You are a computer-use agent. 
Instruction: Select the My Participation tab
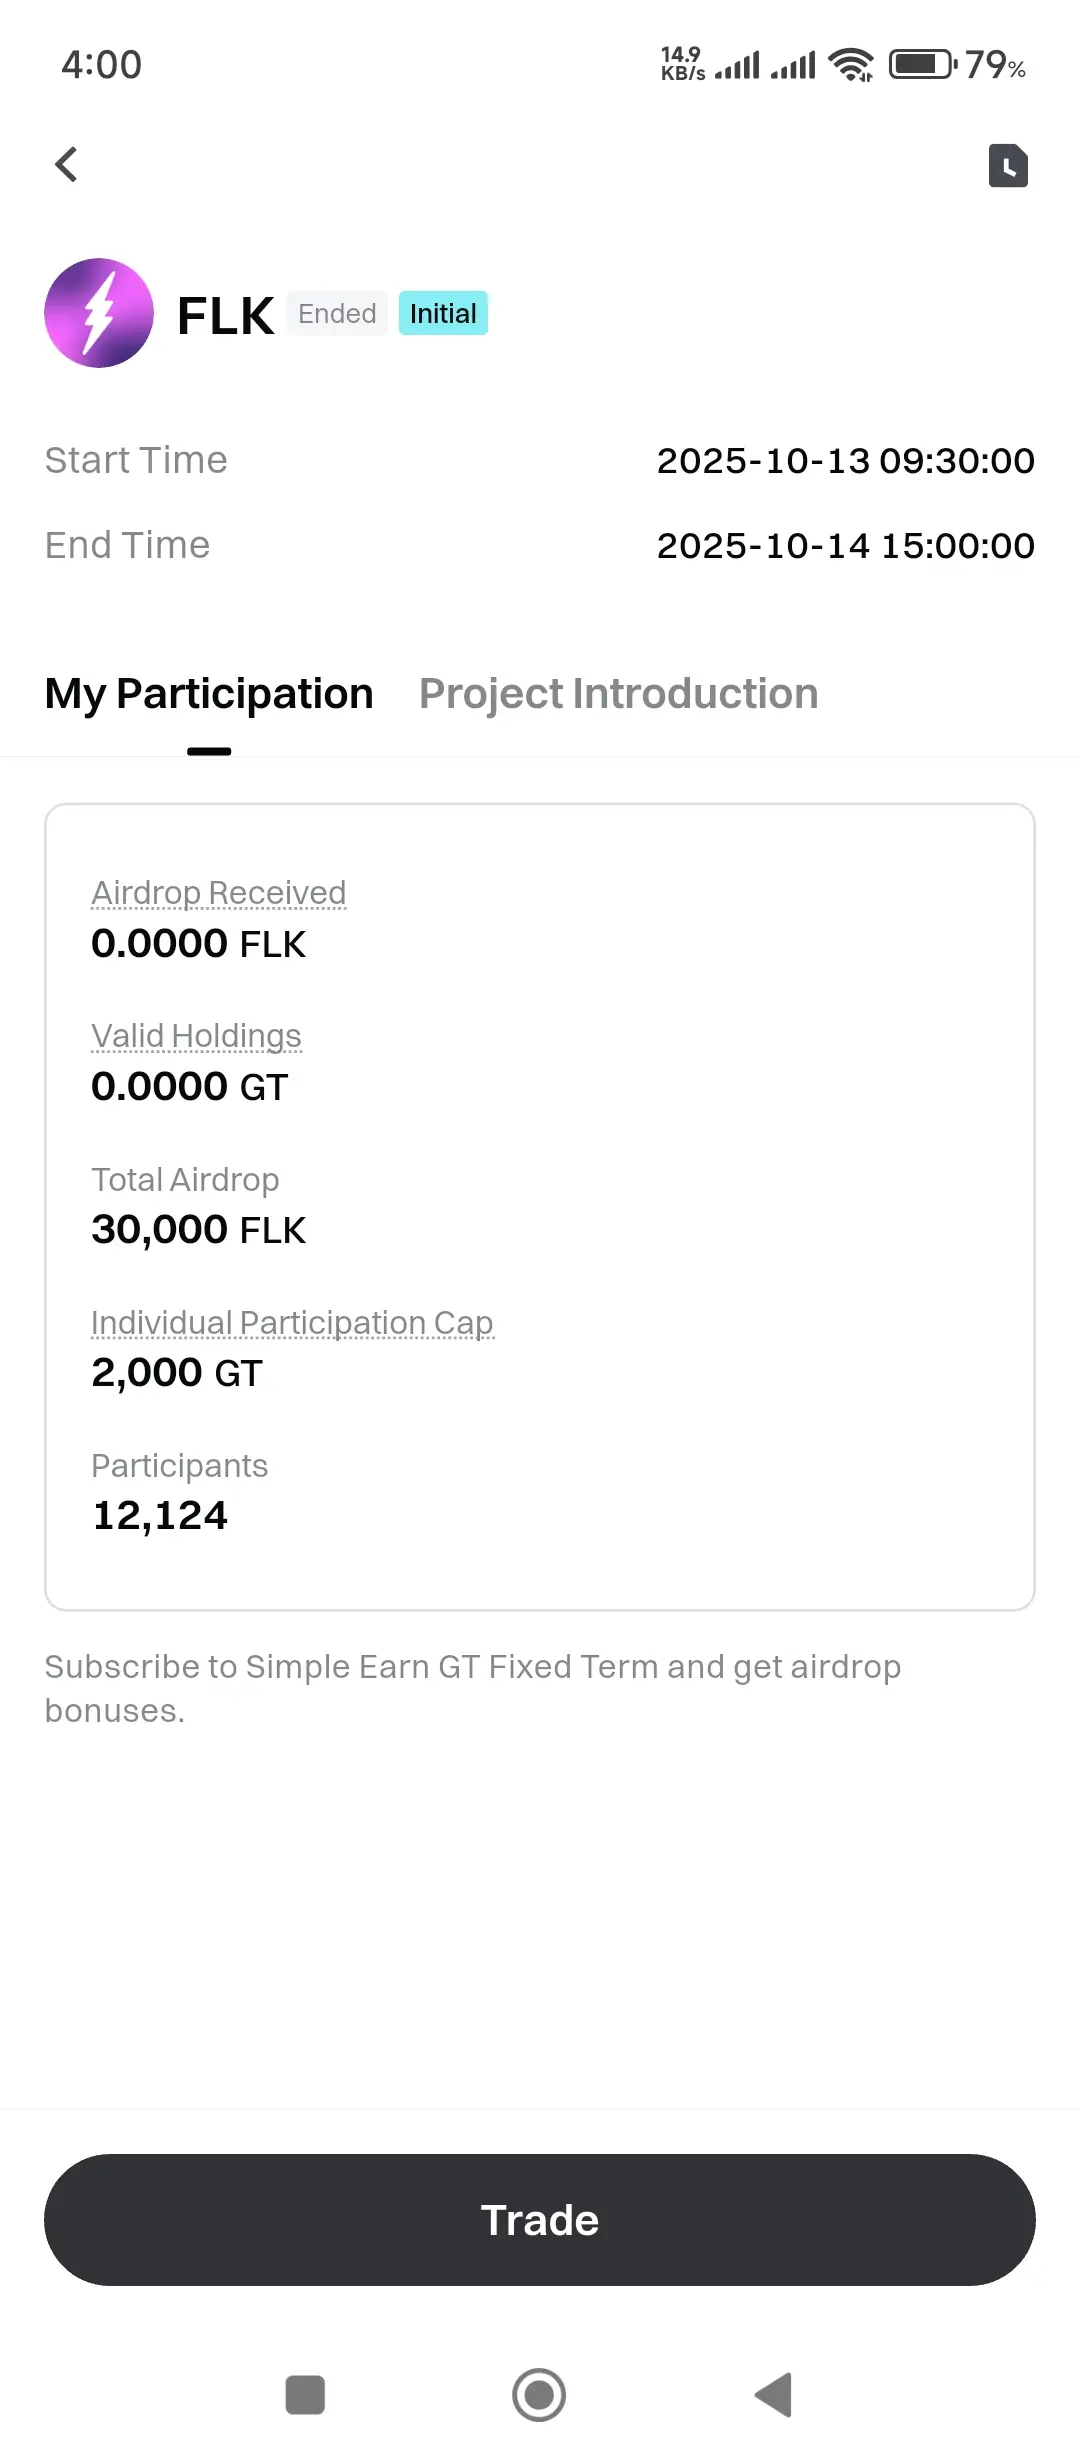(209, 694)
